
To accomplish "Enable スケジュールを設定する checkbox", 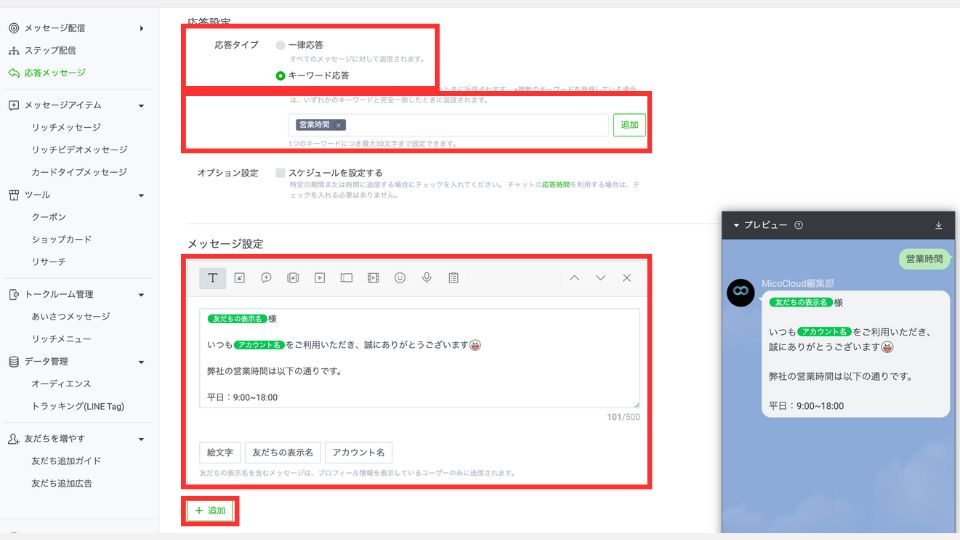I will pos(280,173).
